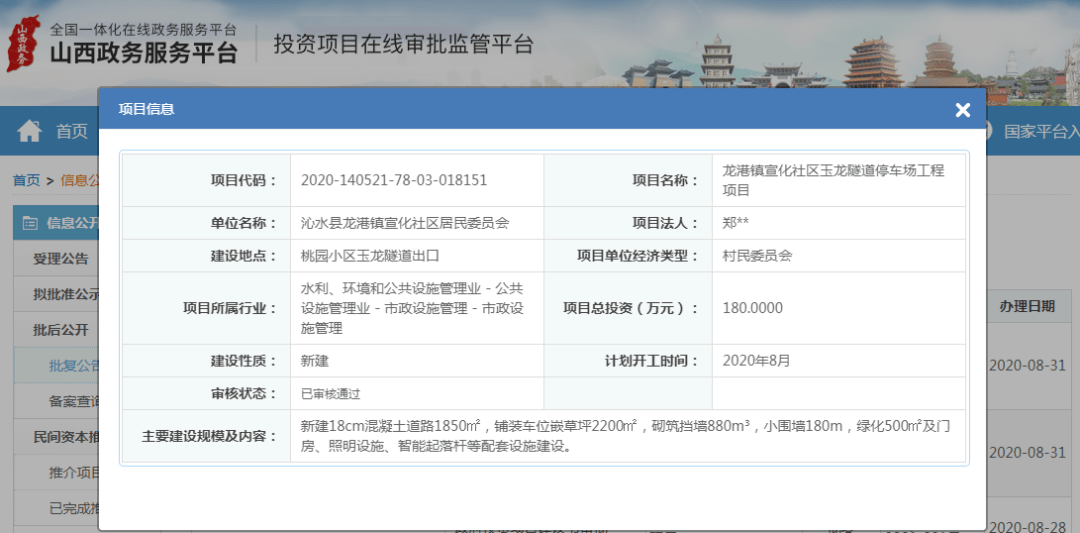
Task: Click the industry value 水利、环境和公共设施管理业
Action: 412,308
